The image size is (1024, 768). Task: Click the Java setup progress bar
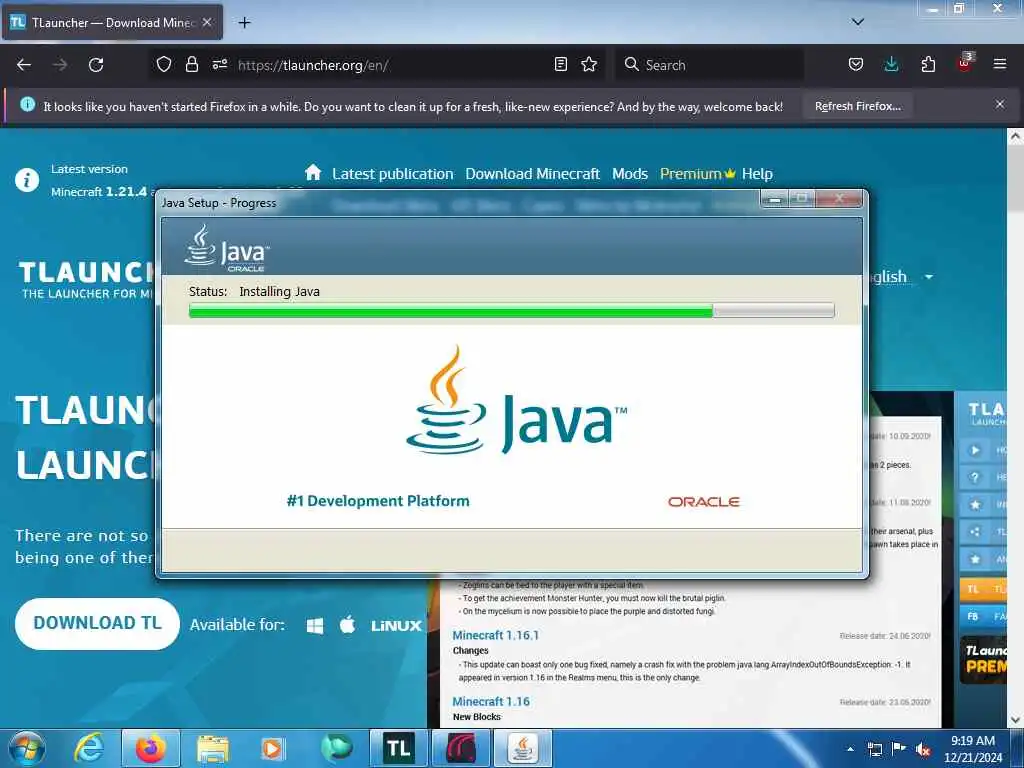(511, 311)
